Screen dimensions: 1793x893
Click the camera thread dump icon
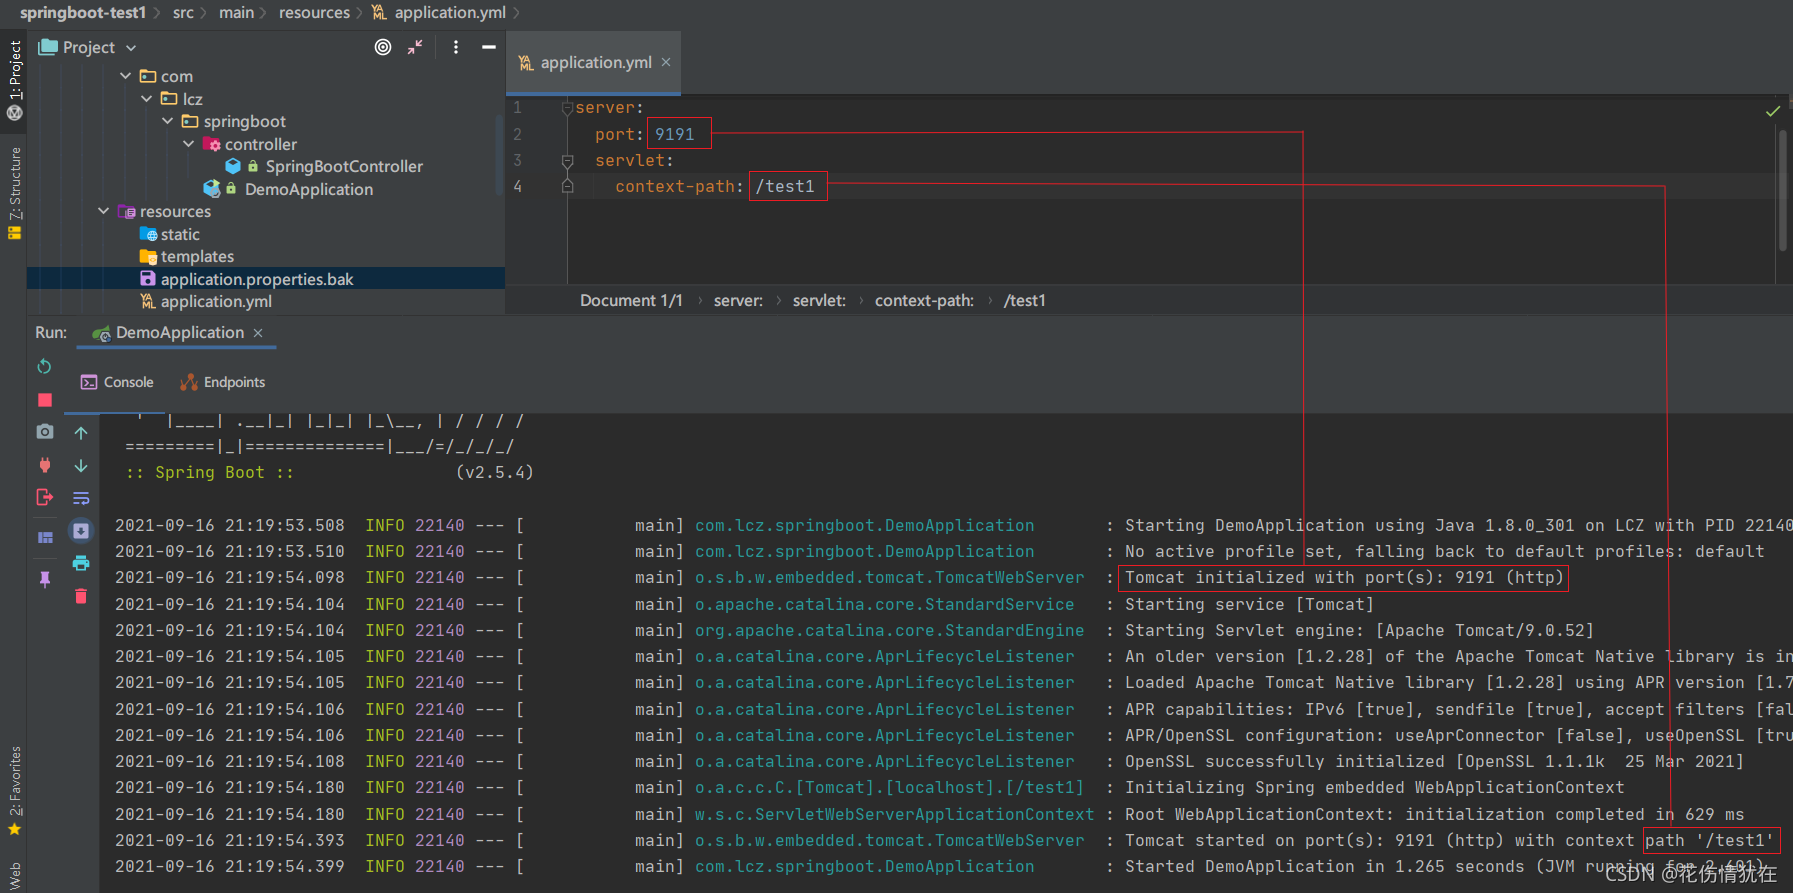coord(44,432)
